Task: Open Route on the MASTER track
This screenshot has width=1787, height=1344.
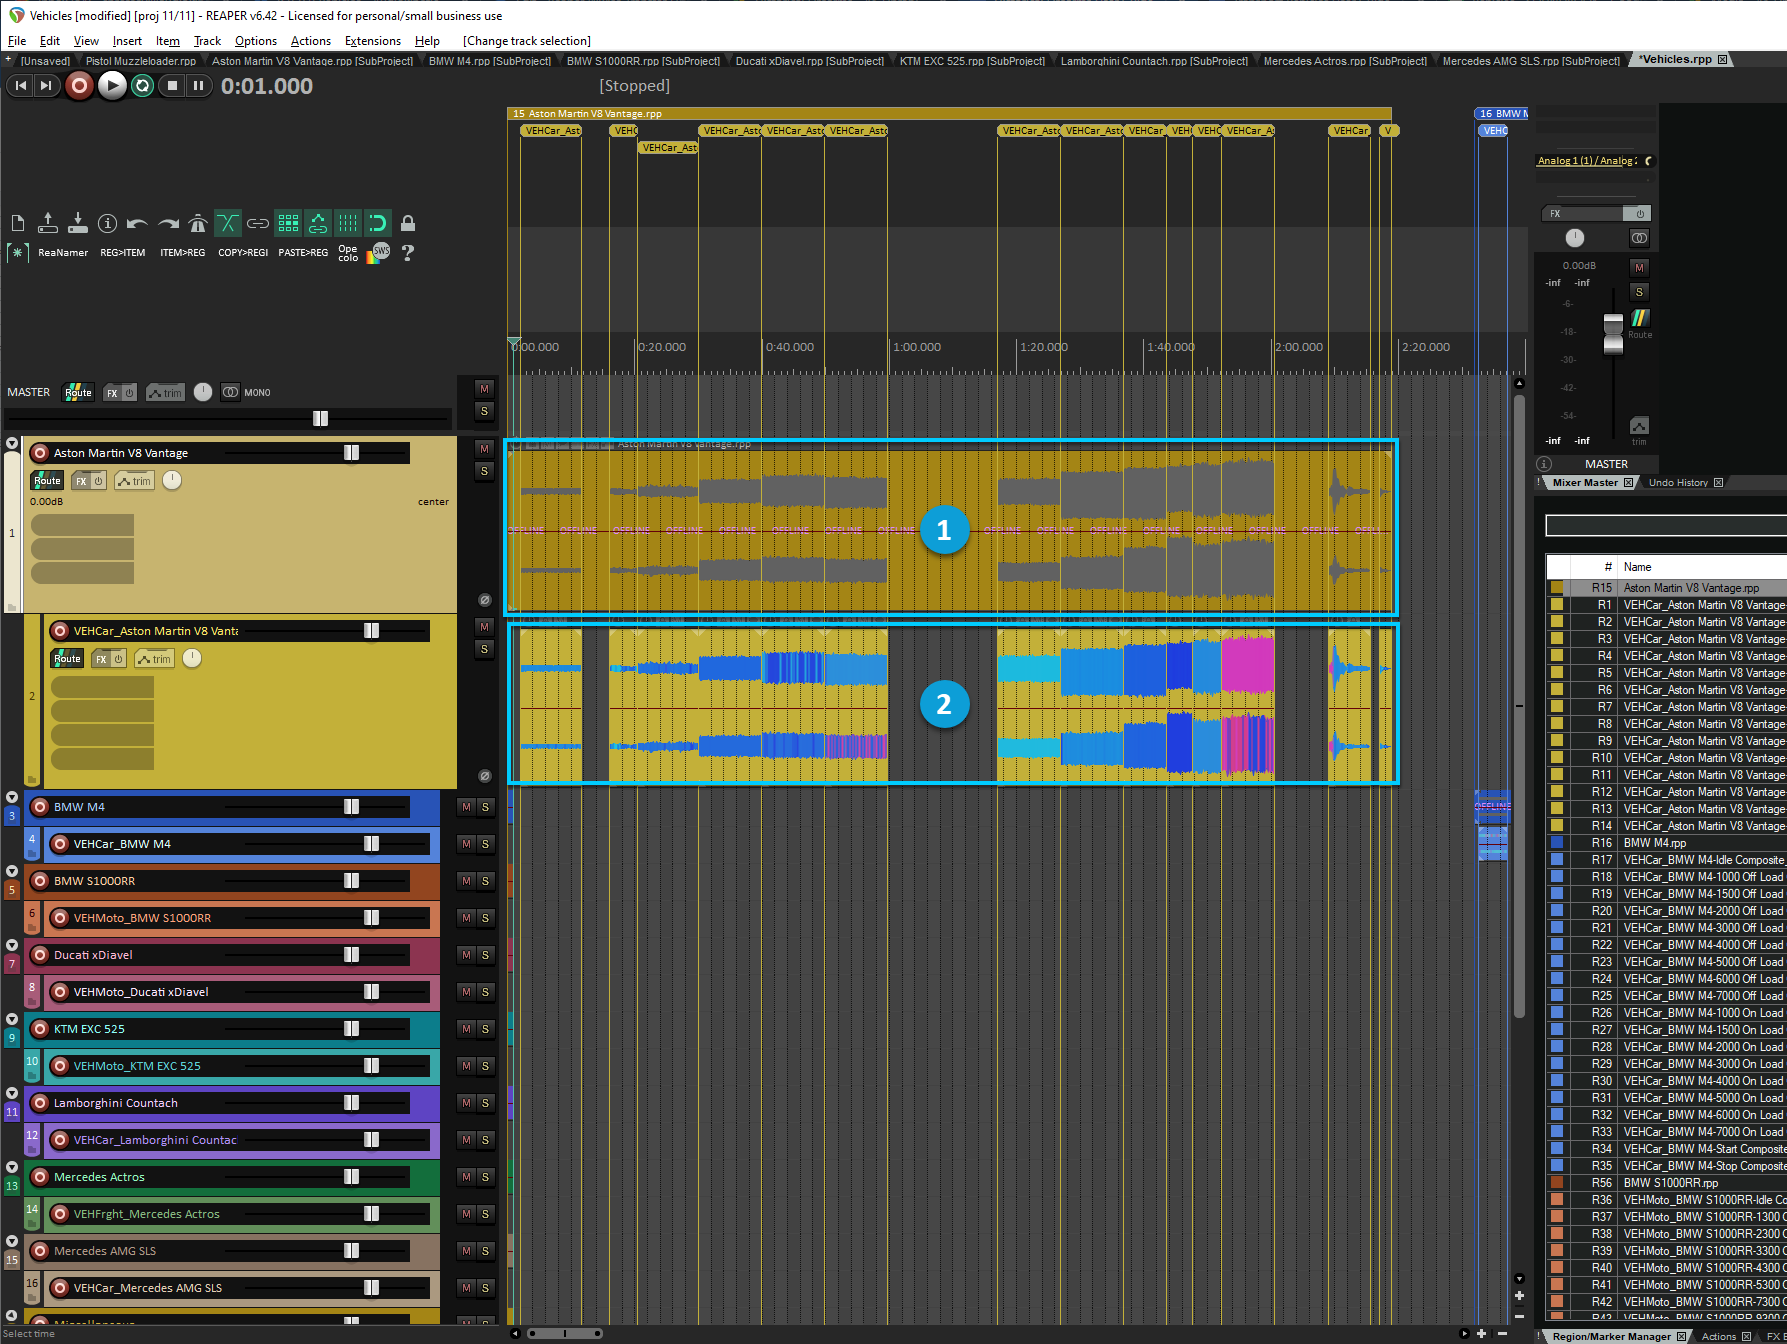Action: 78,393
